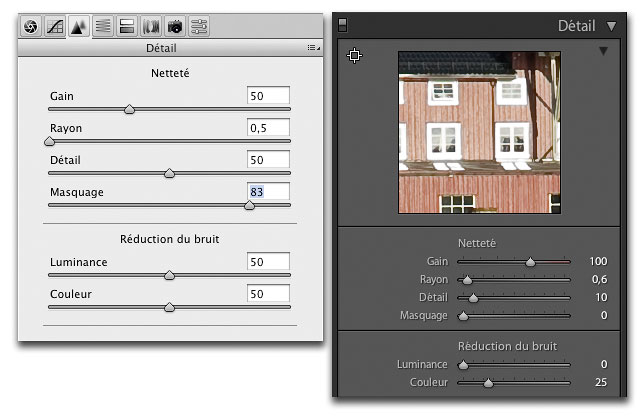Open the Basic (aperture) tab in Camera Raw

[31, 27]
